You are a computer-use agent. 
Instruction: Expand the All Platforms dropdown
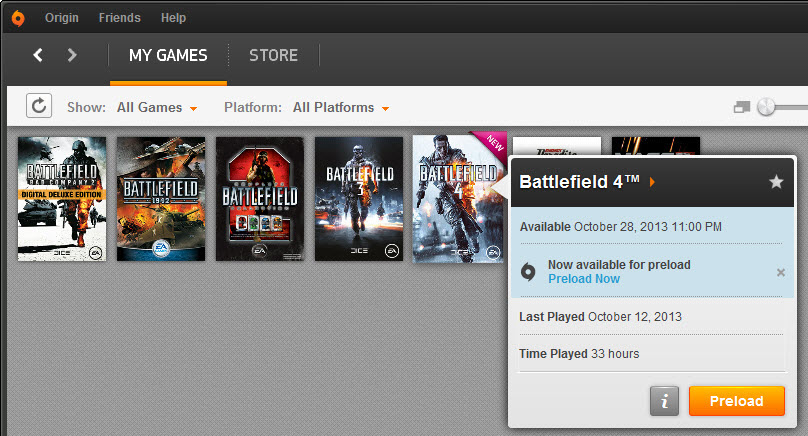[341, 108]
